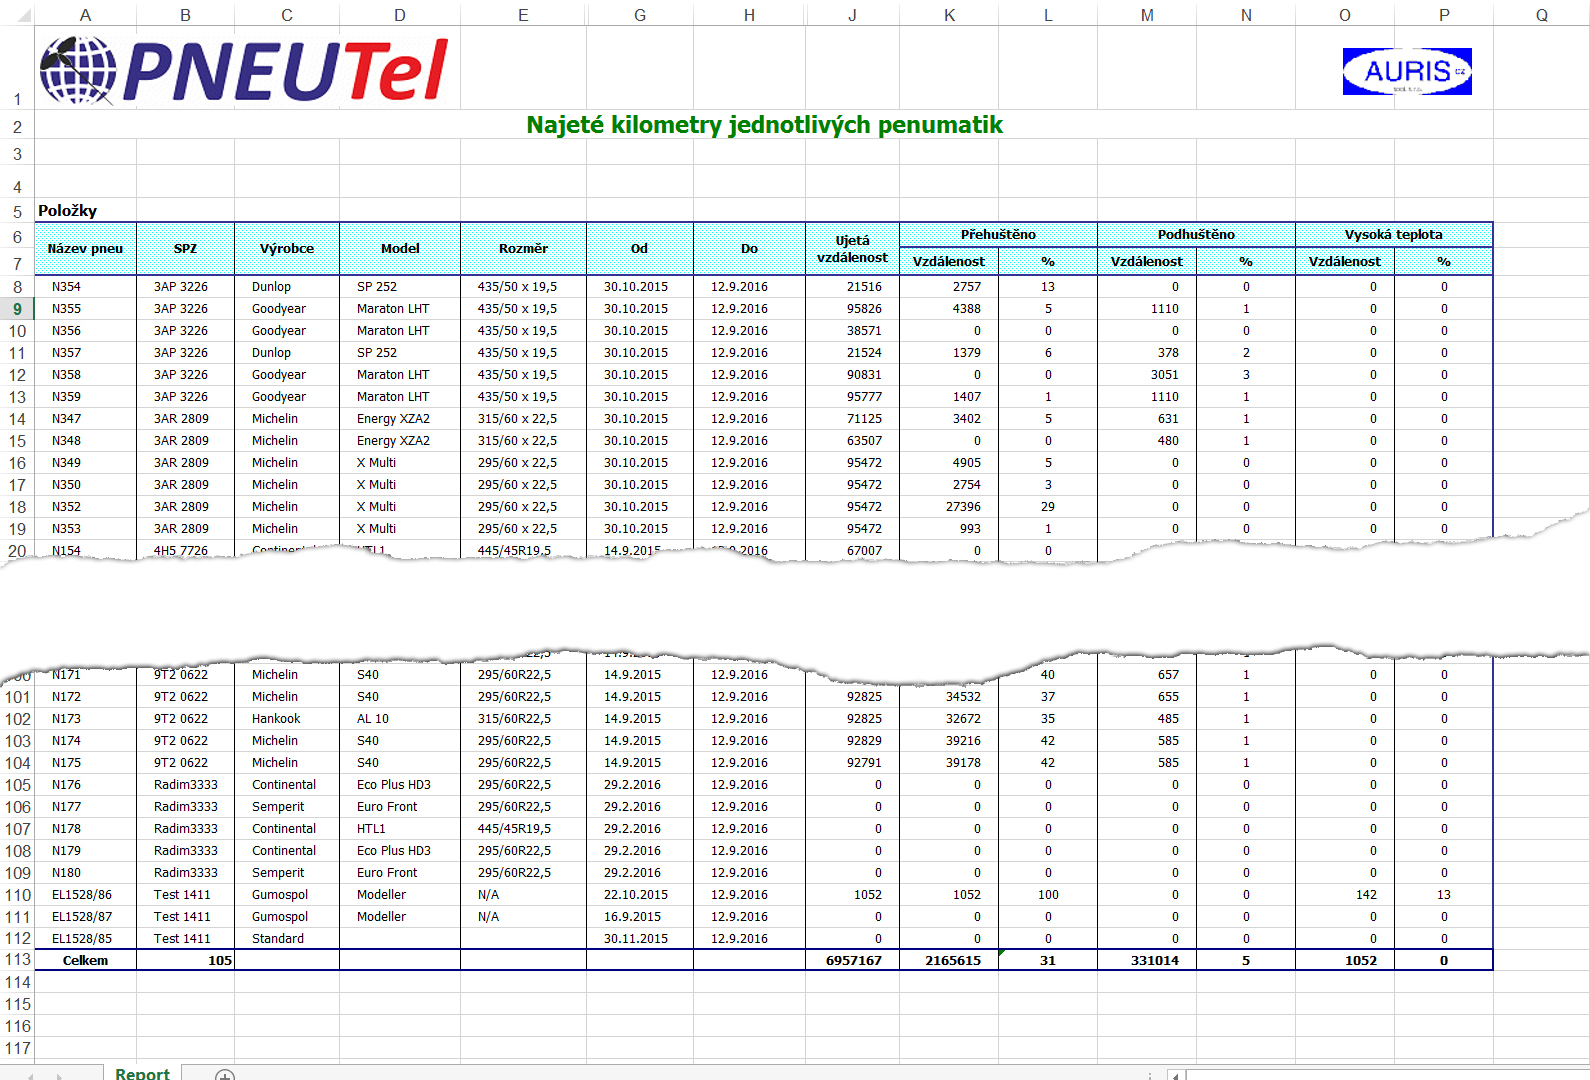Select 'HTL1' model in row N178
1590x1080 pixels.
tap(400, 829)
